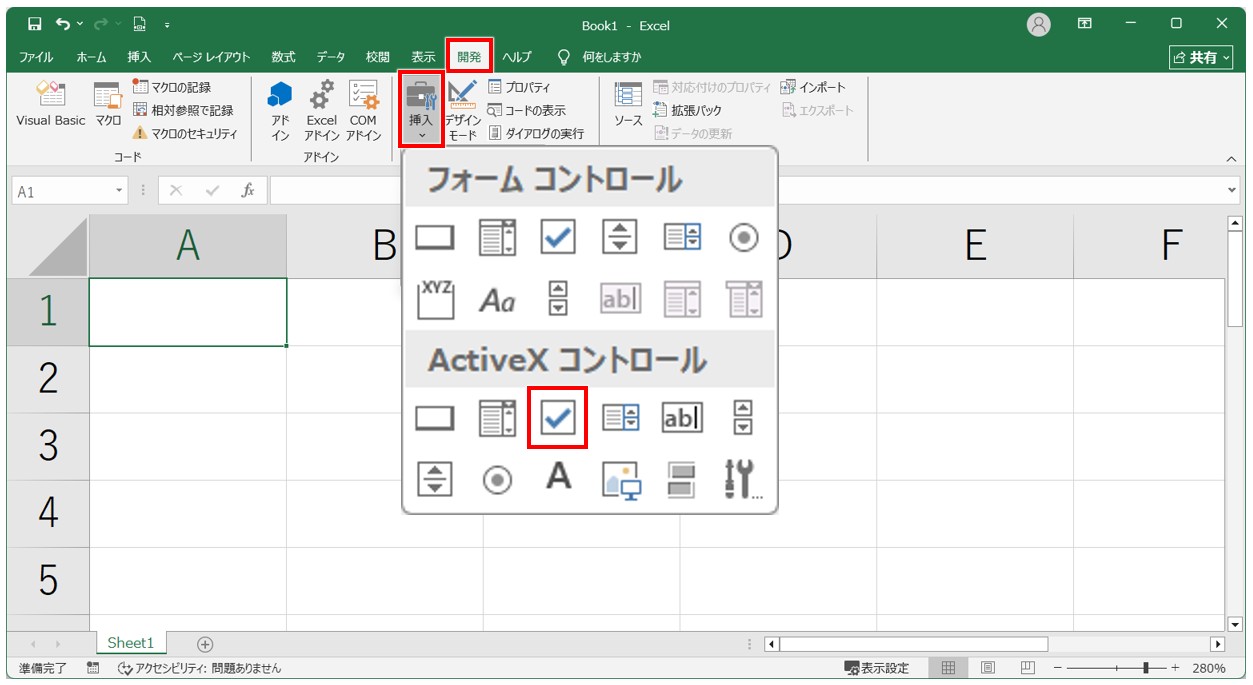Screen dimensions: 1253x685
Task: Collapse the ribbon with the chevron
Action: click(1231, 159)
